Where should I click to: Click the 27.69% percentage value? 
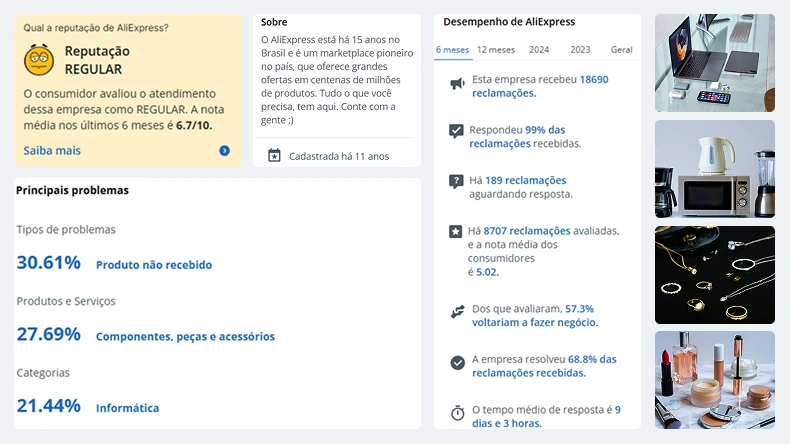48,334
